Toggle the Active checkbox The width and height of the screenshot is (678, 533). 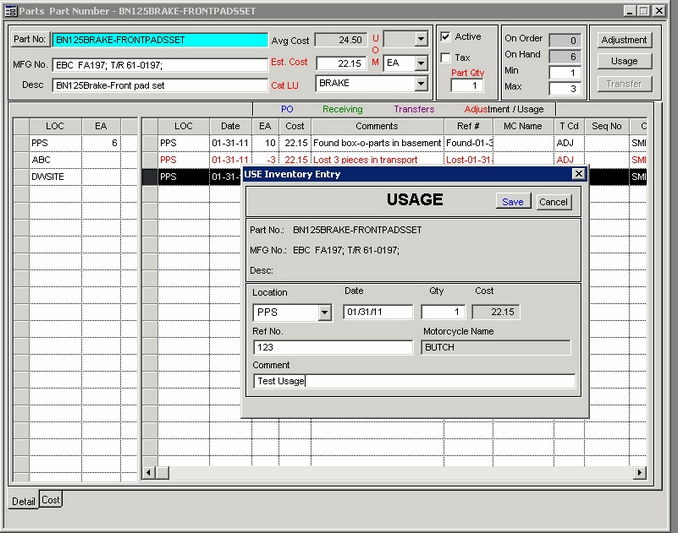click(x=446, y=37)
